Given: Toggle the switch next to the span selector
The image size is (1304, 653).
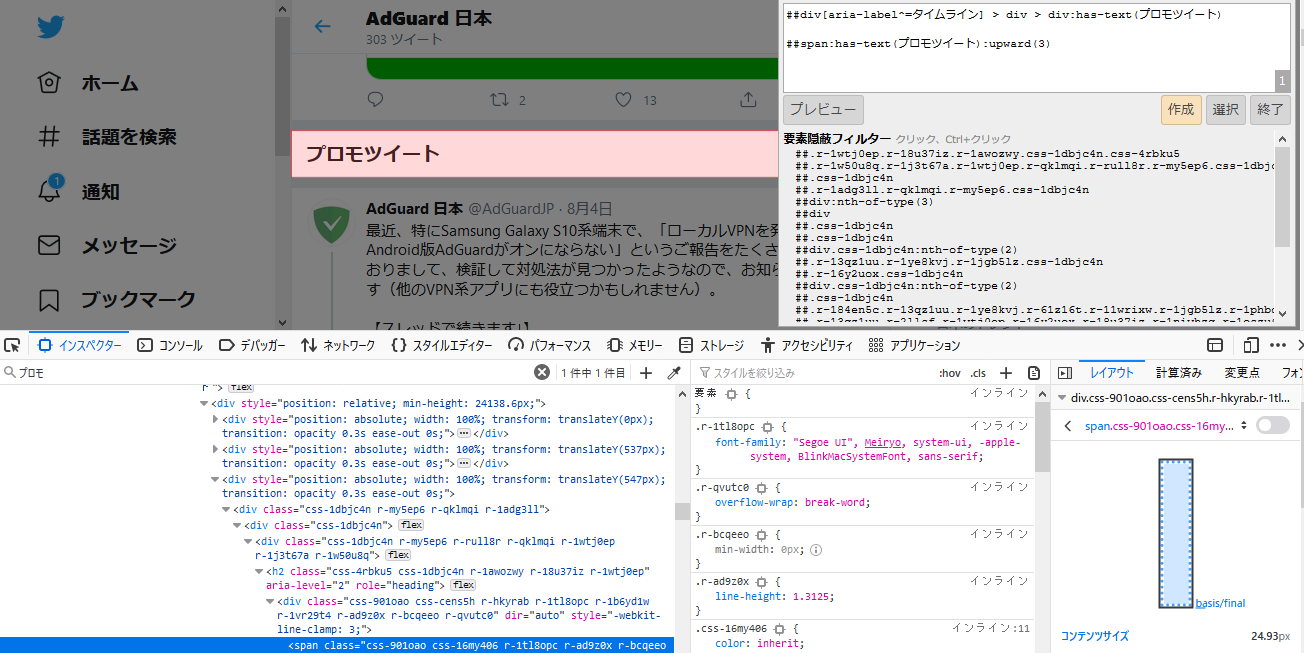Looking at the screenshot, I should pos(1271,424).
